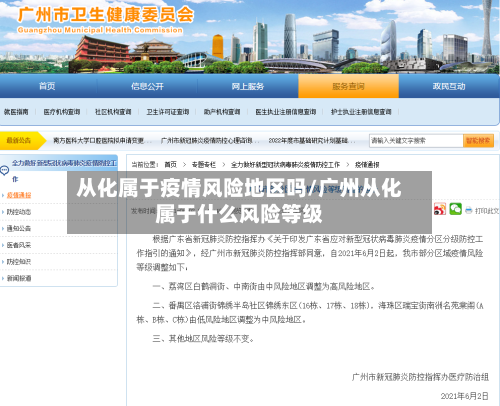The height and width of the screenshot is (406, 500).
Task: Open the 信息公开 navigation tab
Action: coord(147,86)
